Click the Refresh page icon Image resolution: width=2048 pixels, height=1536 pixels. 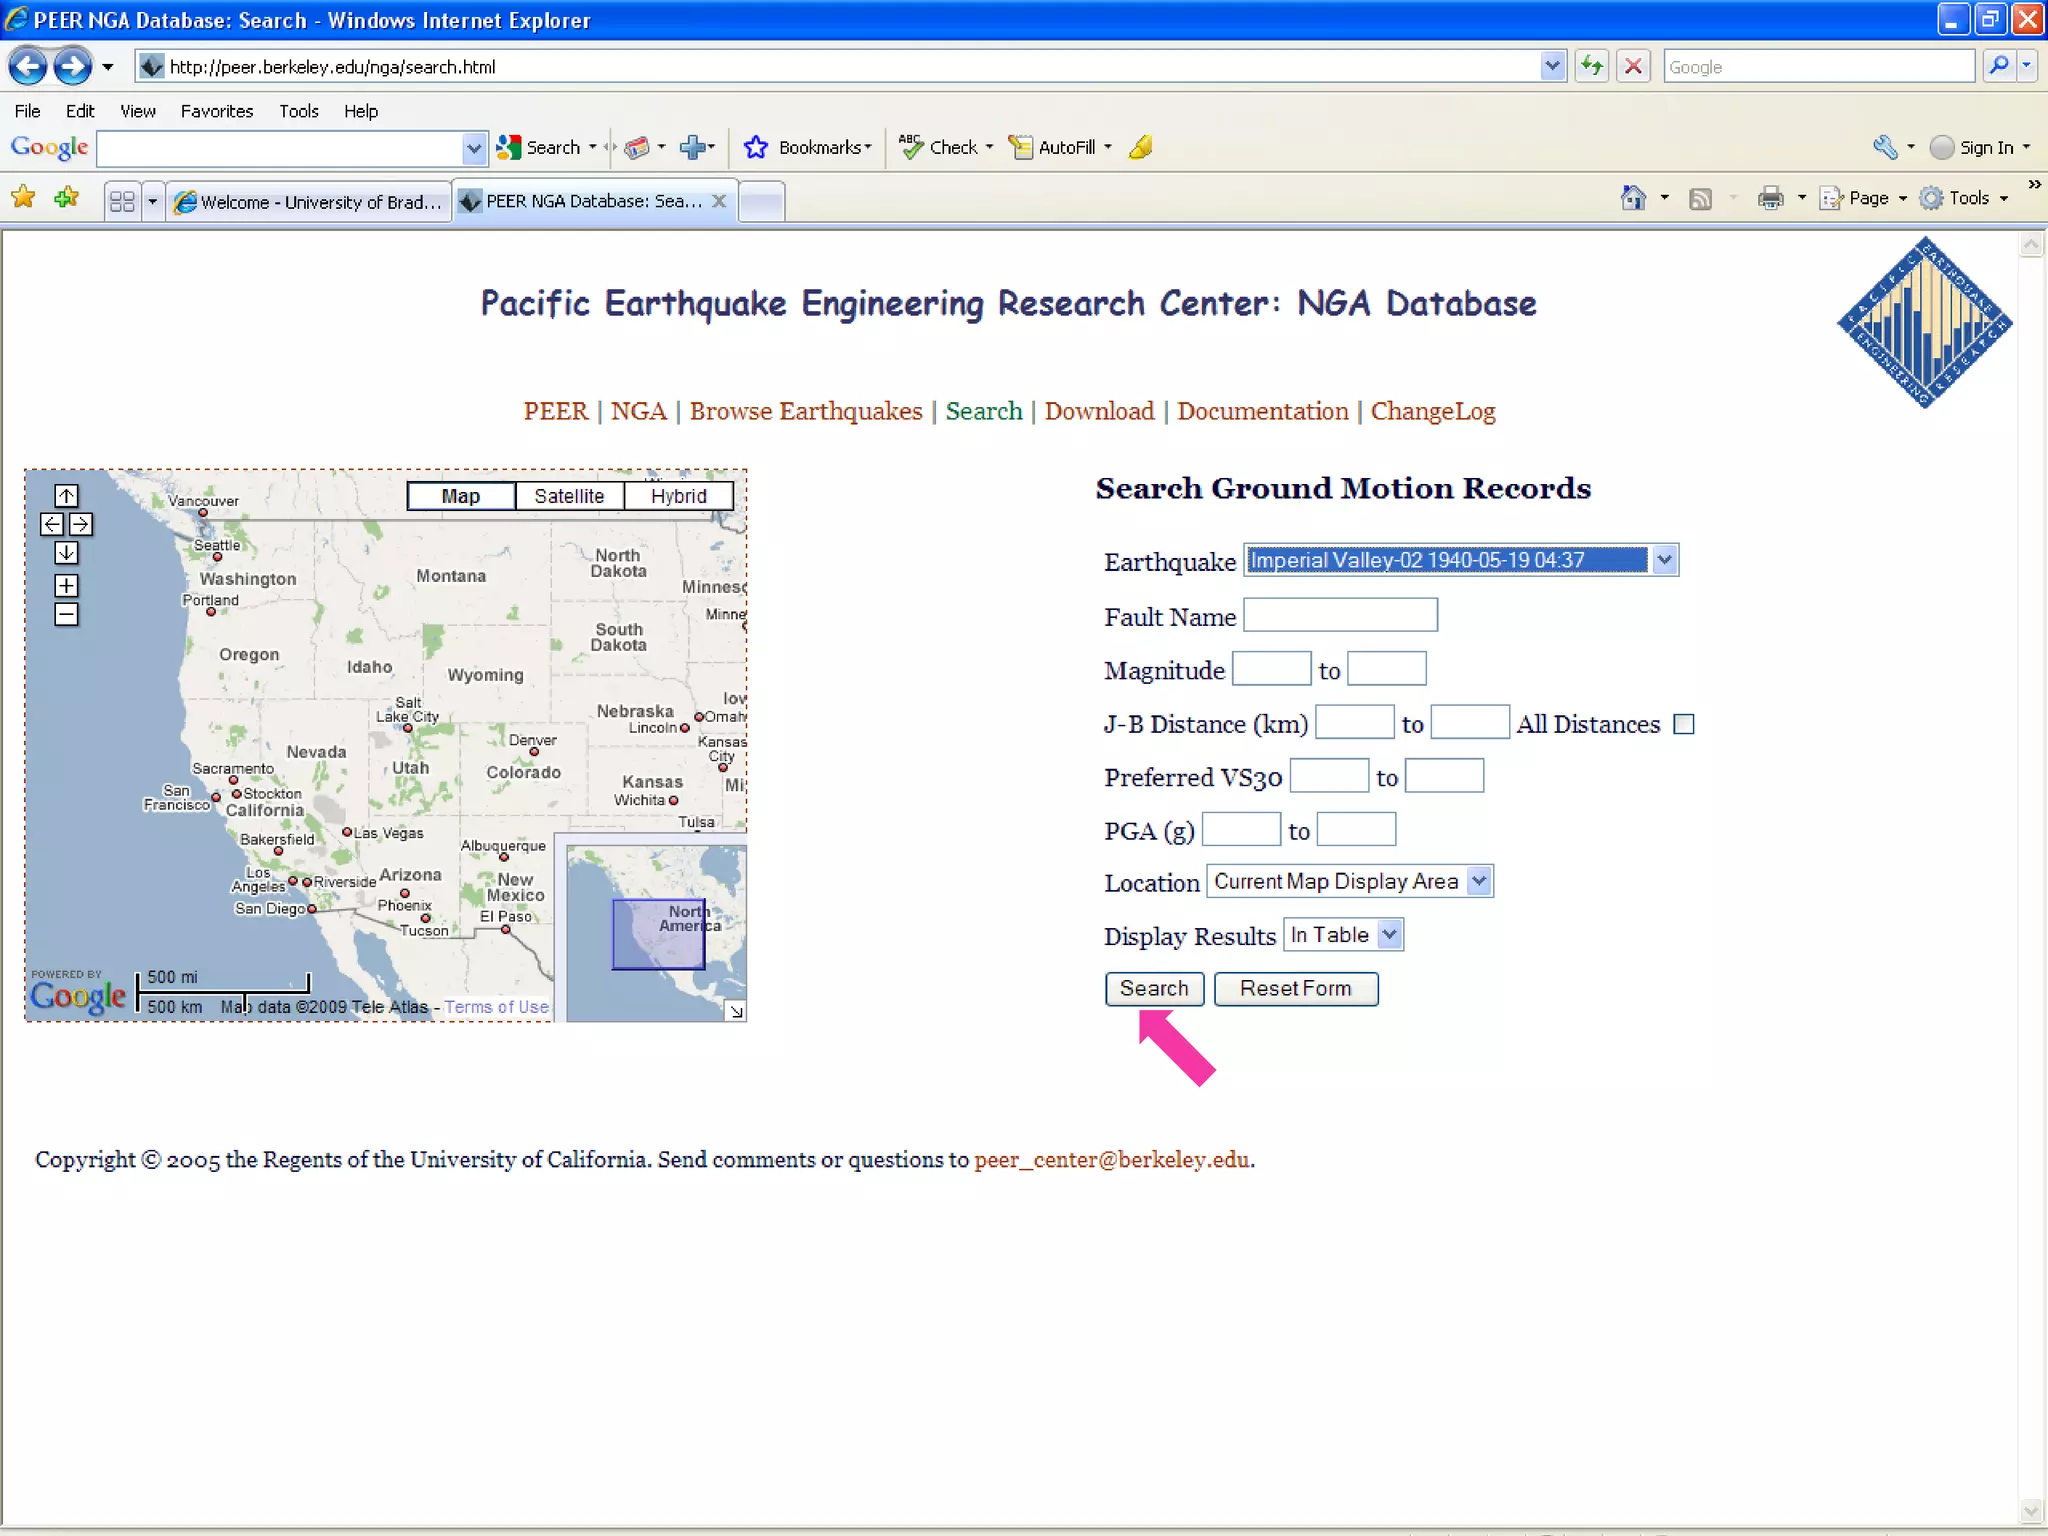tap(1591, 67)
